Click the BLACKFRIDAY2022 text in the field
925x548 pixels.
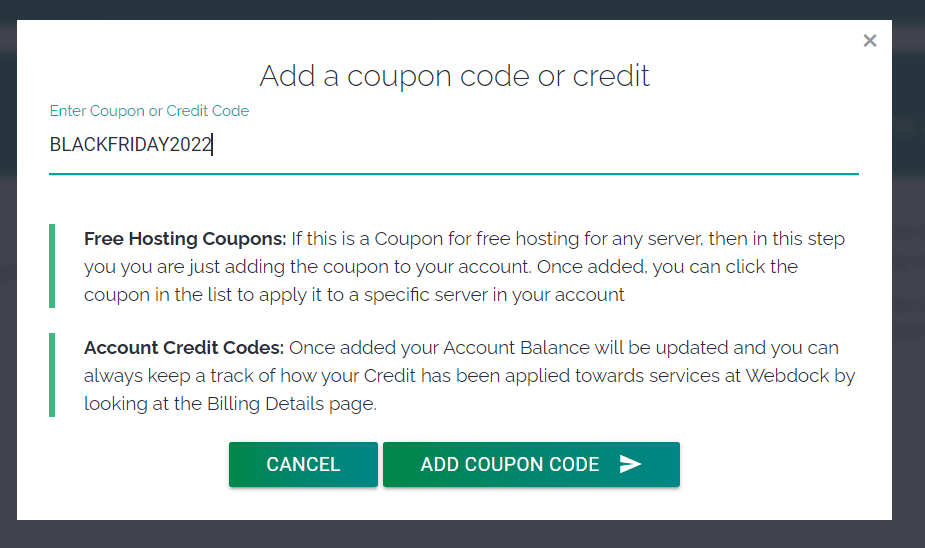pyautogui.click(x=130, y=145)
